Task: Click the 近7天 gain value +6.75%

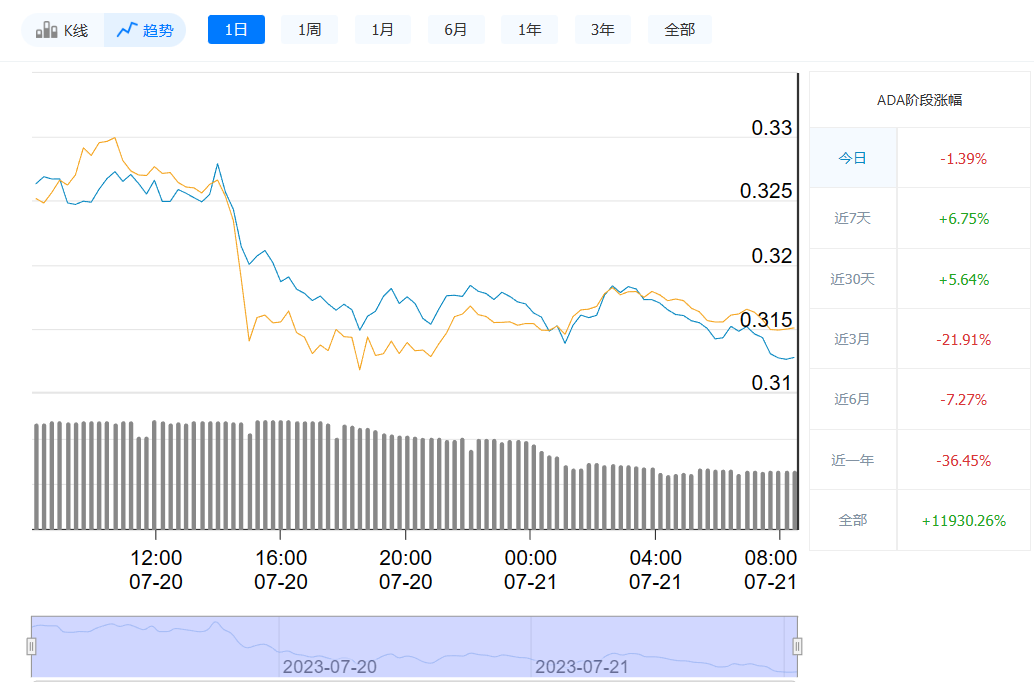Action: pos(962,218)
